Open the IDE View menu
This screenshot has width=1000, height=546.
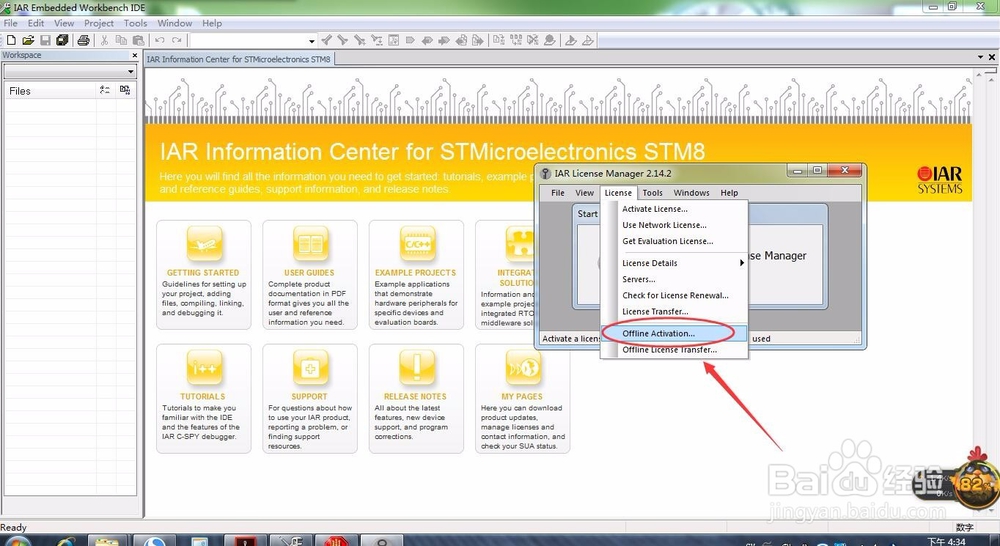64,23
